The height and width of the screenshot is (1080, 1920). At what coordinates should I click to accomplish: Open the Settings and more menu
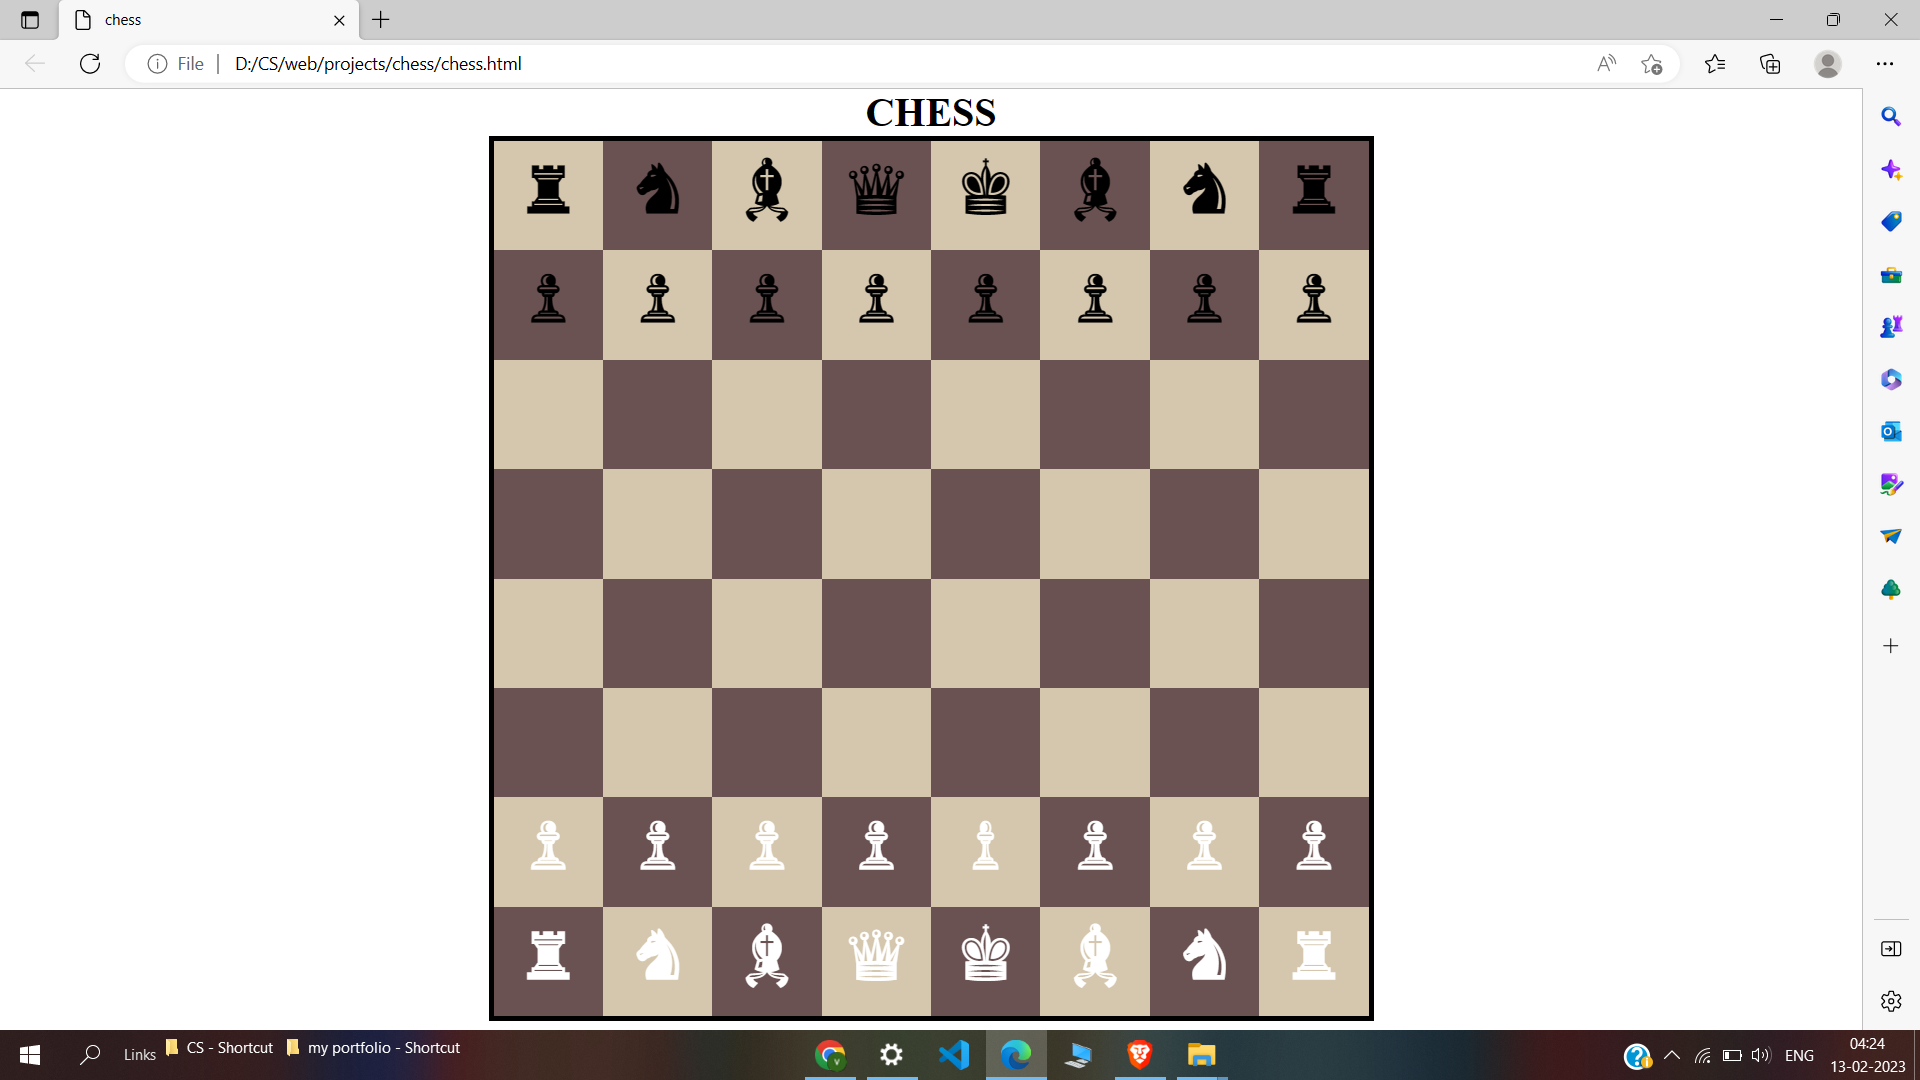click(x=1887, y=63)
